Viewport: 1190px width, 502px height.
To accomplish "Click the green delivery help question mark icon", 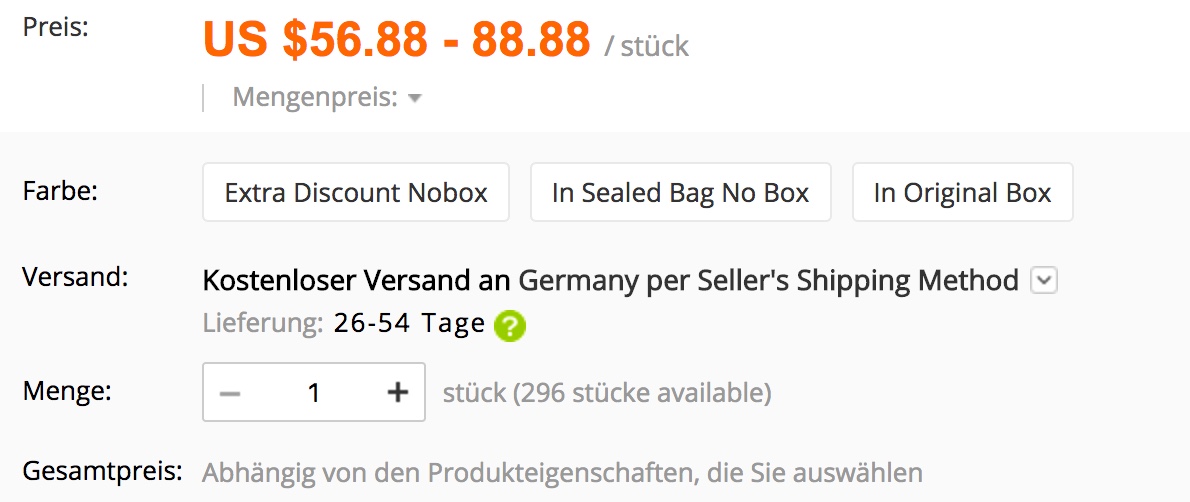I will click(510, 325).
